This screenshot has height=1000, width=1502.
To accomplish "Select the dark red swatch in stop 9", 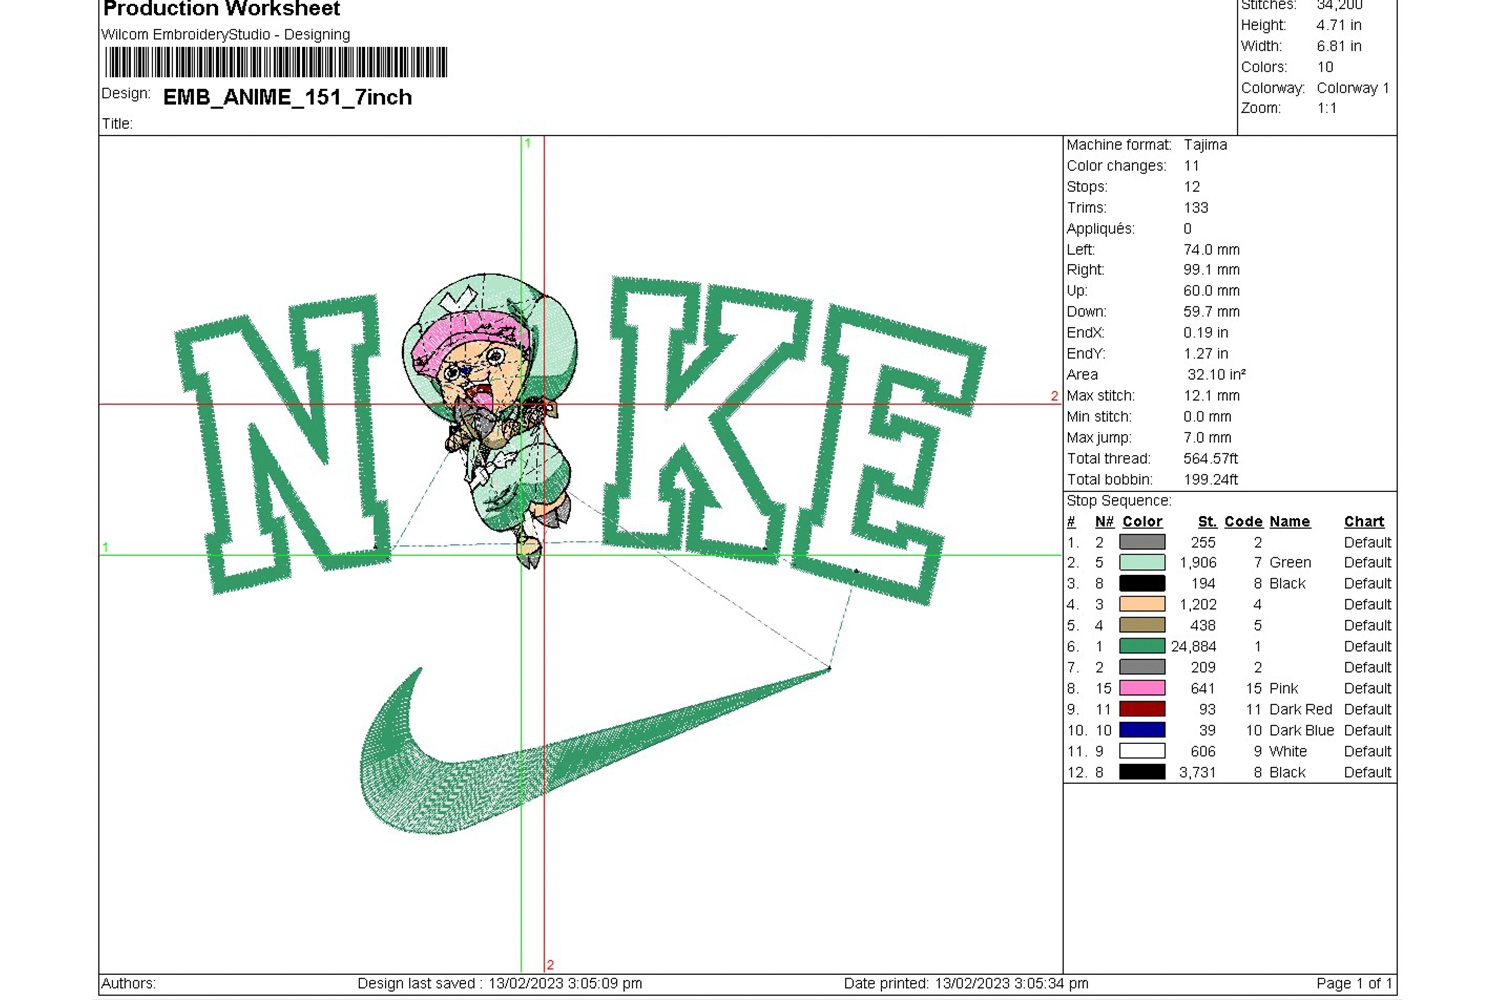I will pyautogui.click(x=1141, y=710).
